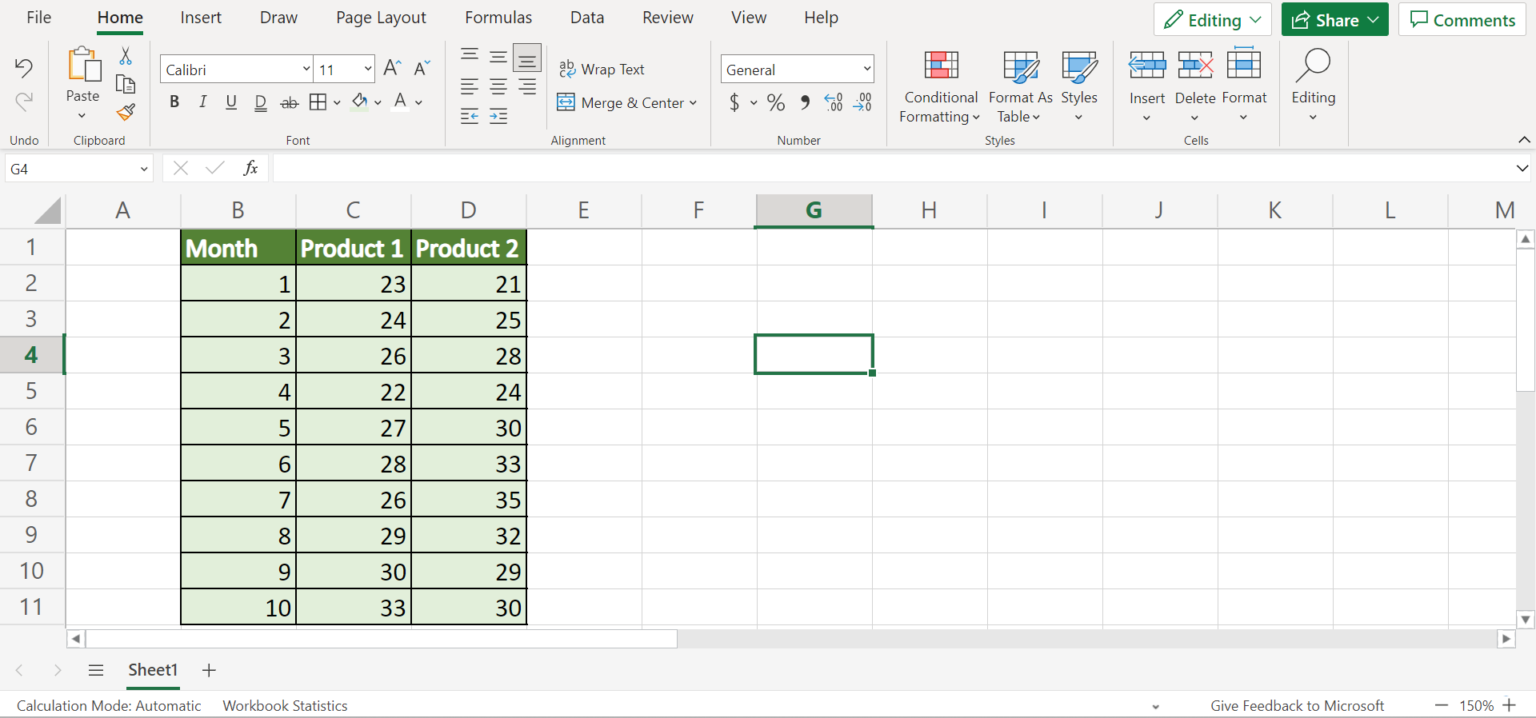Image resolution: width=1536 pixels, height=718 pixels.
Task: Apply bold formatting
Action: [173, 101]
